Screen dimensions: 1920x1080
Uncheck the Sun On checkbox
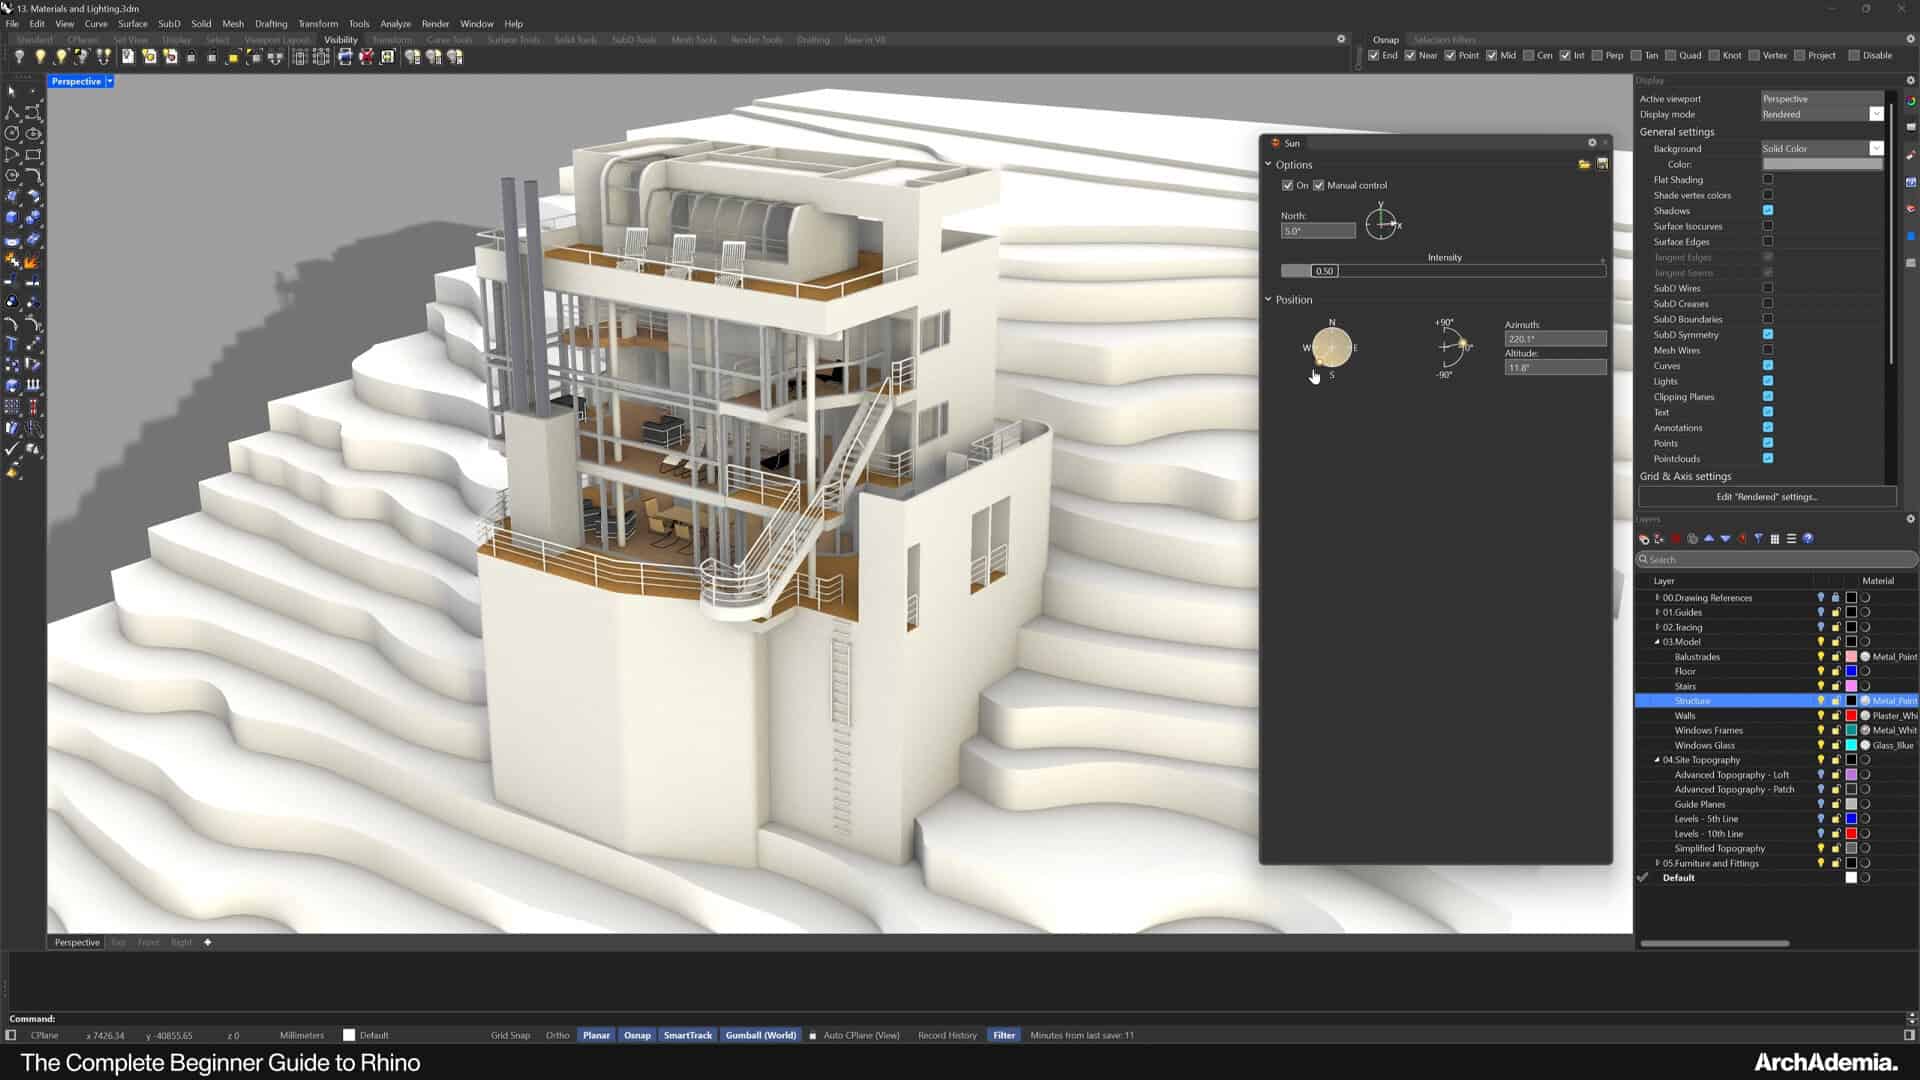(x=1288, y=185)
